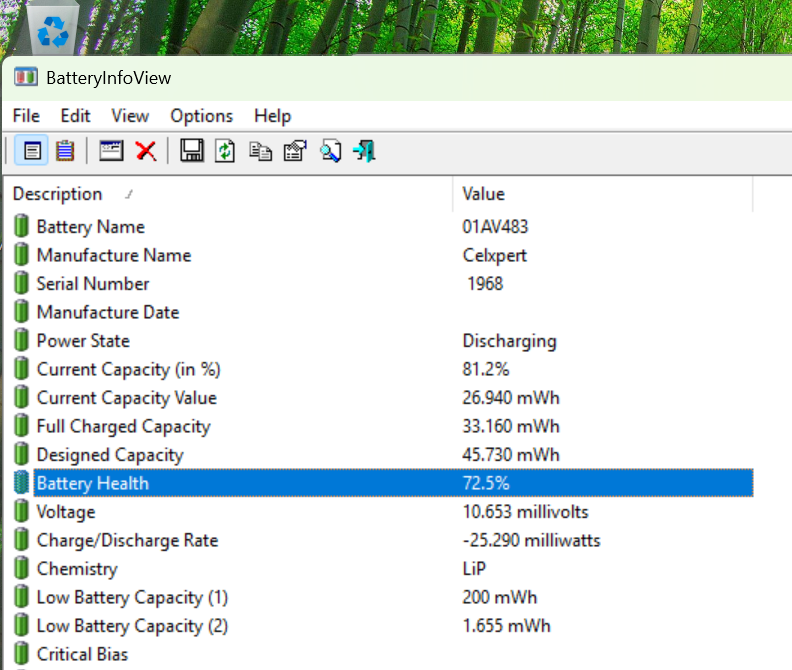Viewport: 792px width, 670px height.
Task: Select the Chemistry row
Action: [x=383, y=568]
